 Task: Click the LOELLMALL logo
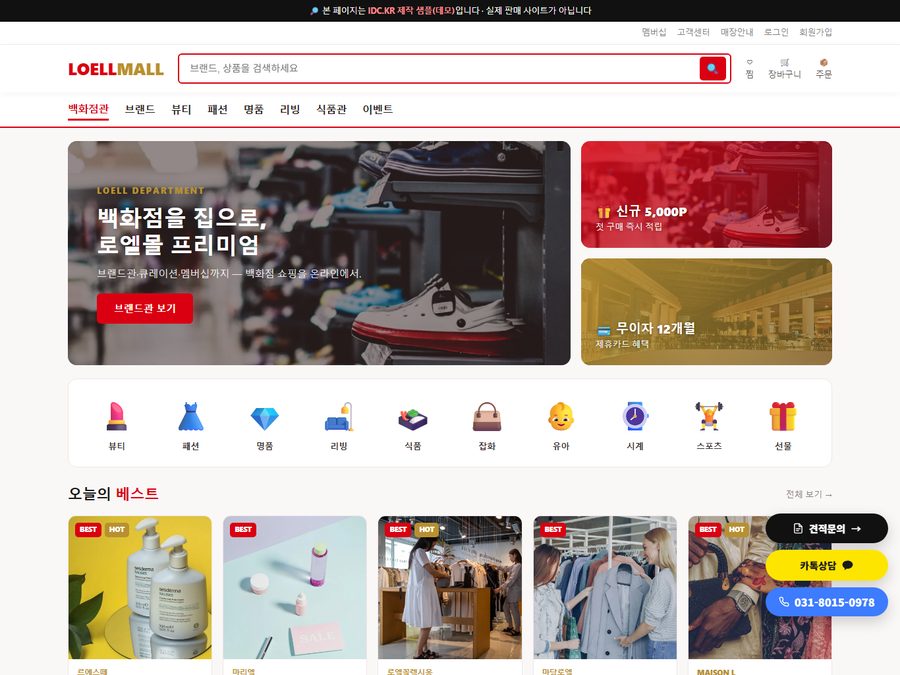(x=116, y=69)
